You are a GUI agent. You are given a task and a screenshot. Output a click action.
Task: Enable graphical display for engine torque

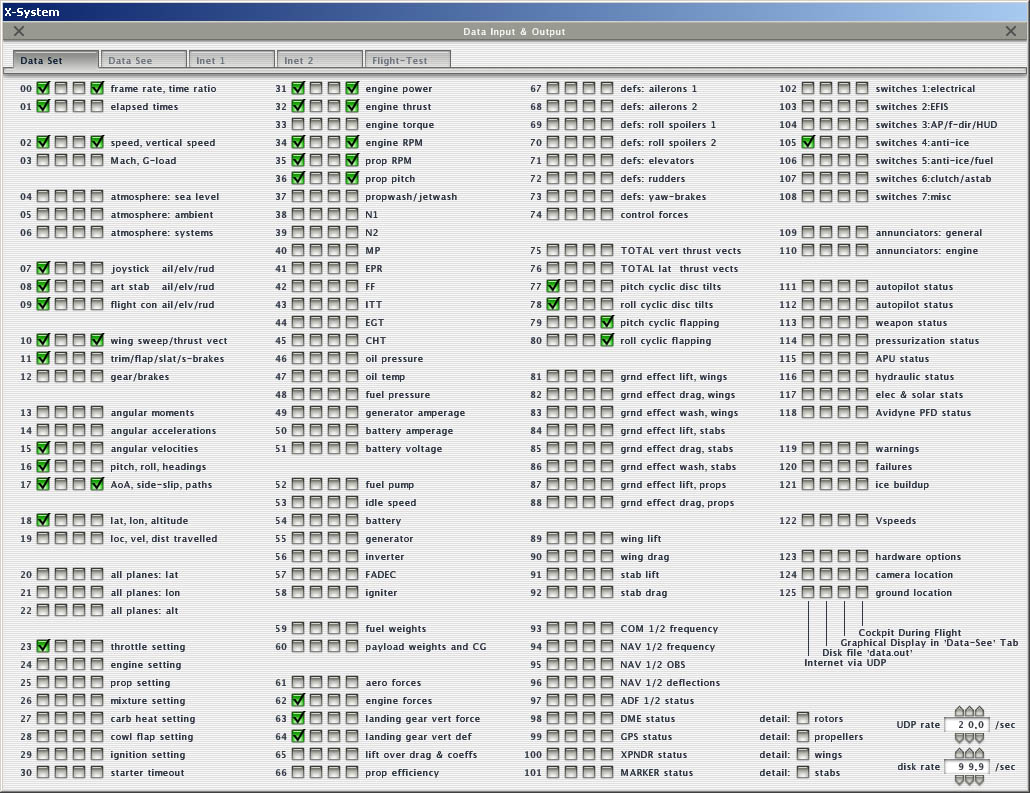(x=334, y=124)
